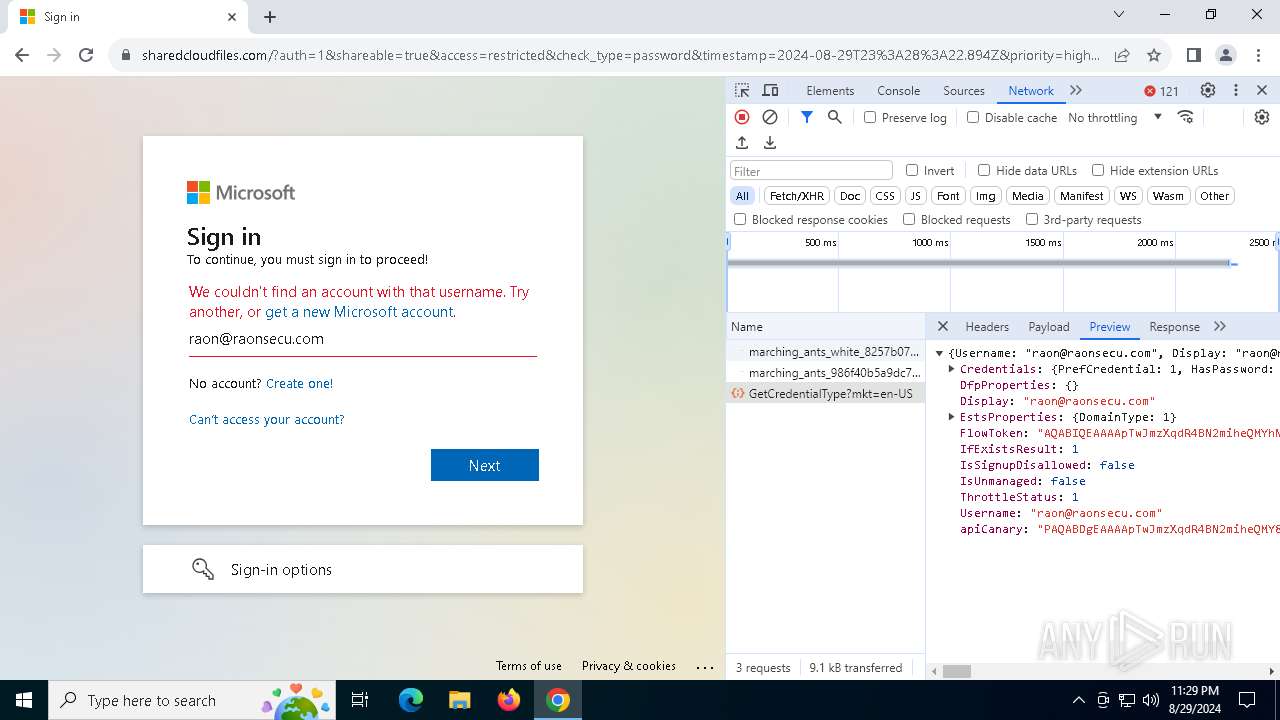Open more footer options ellipsis
This screenshot has width=1280, height=720.
pyautogui.click(x=705, y=667)
